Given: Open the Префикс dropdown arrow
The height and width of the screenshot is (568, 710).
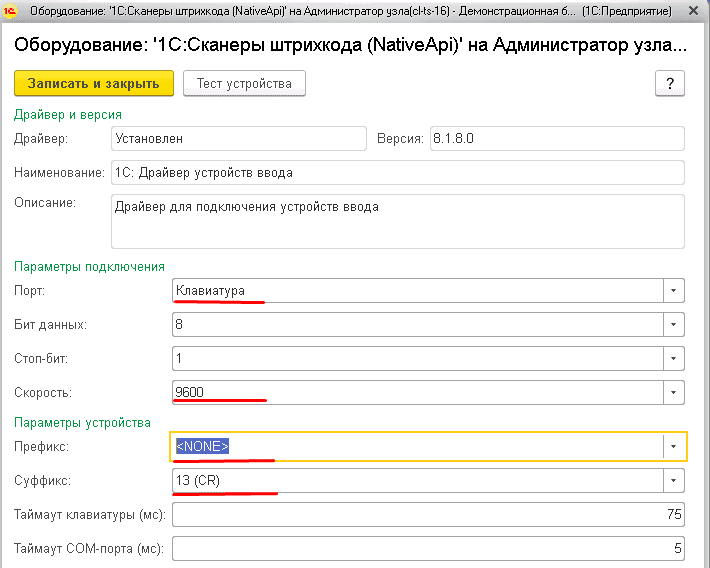Looking at the screenshot, I should 674,447.
